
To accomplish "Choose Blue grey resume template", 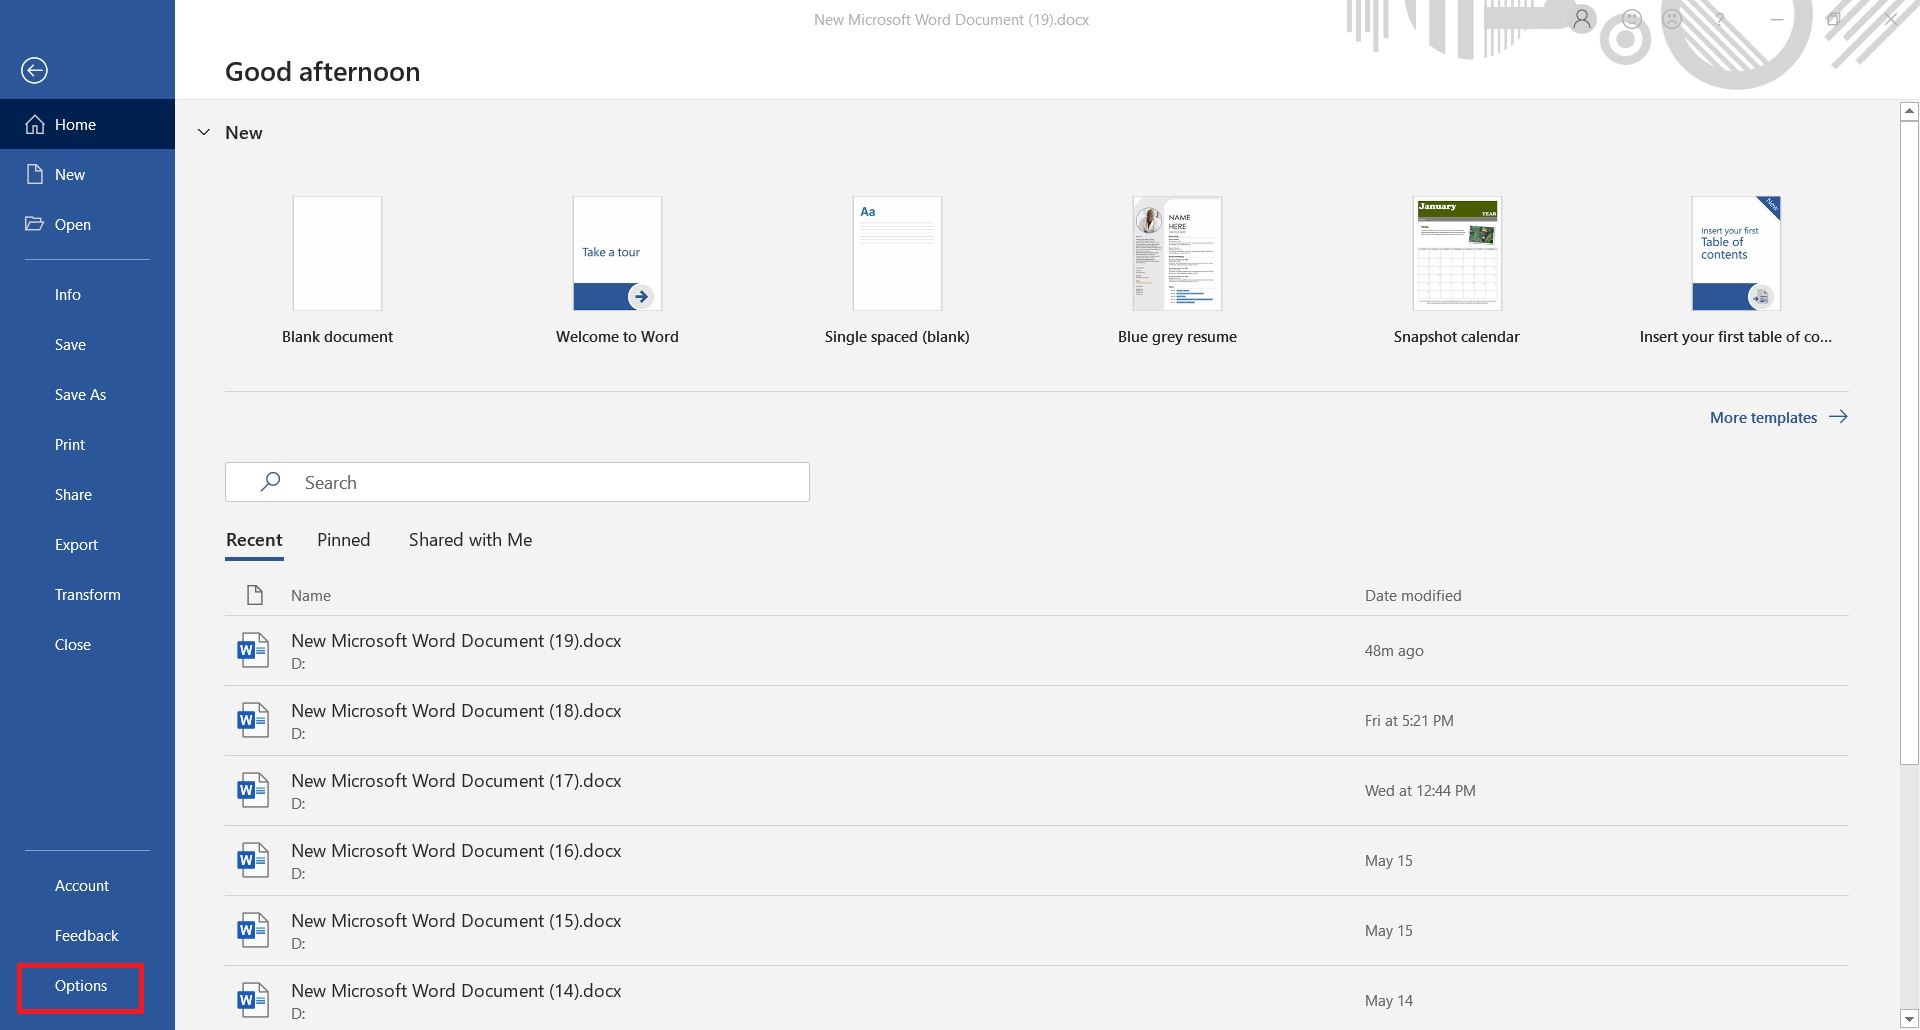I will pyautogui.click(x=1177, y=270).
